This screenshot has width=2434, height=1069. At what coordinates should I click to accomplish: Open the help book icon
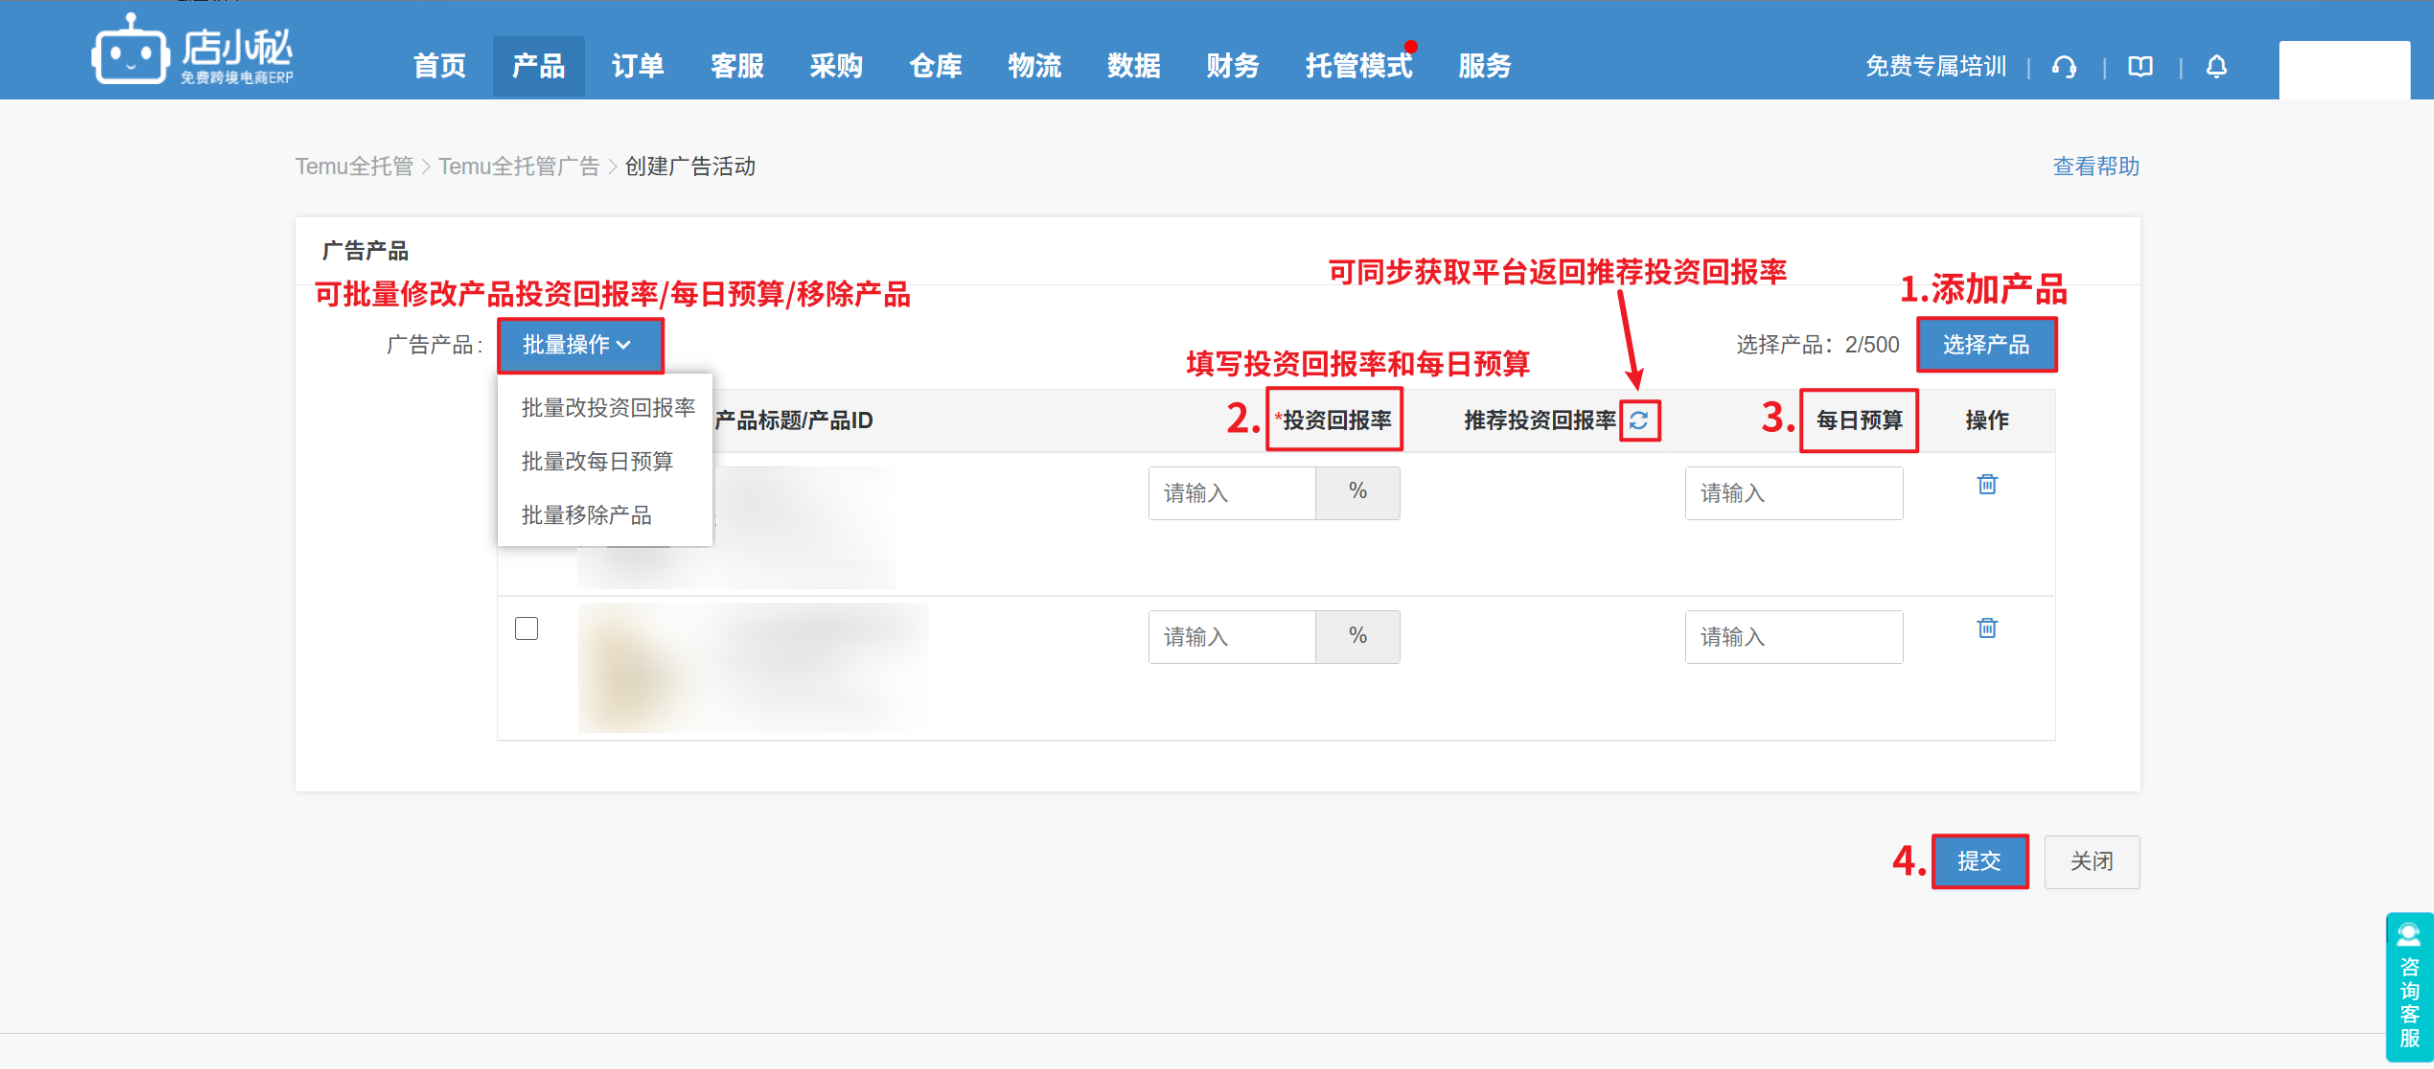[x=2140, y=67]
